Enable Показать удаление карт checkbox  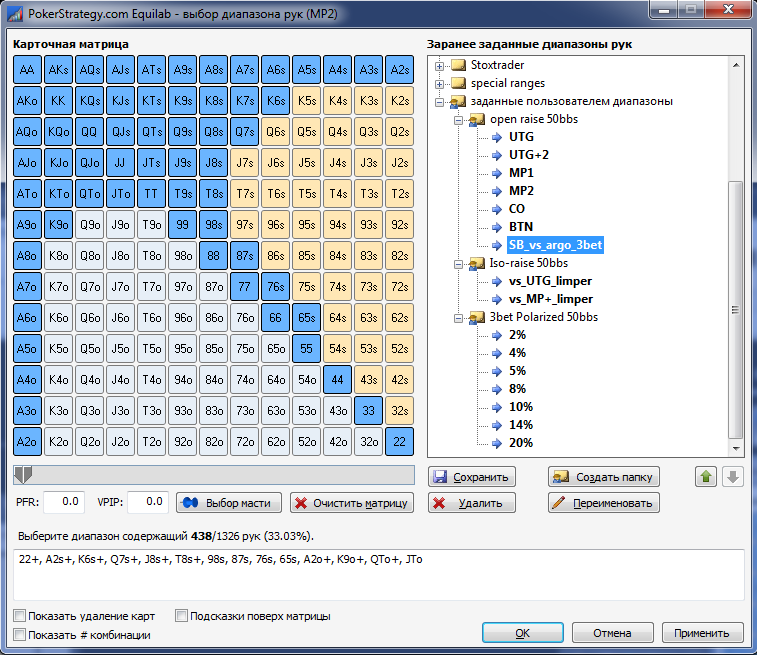(x=20, y=616)
